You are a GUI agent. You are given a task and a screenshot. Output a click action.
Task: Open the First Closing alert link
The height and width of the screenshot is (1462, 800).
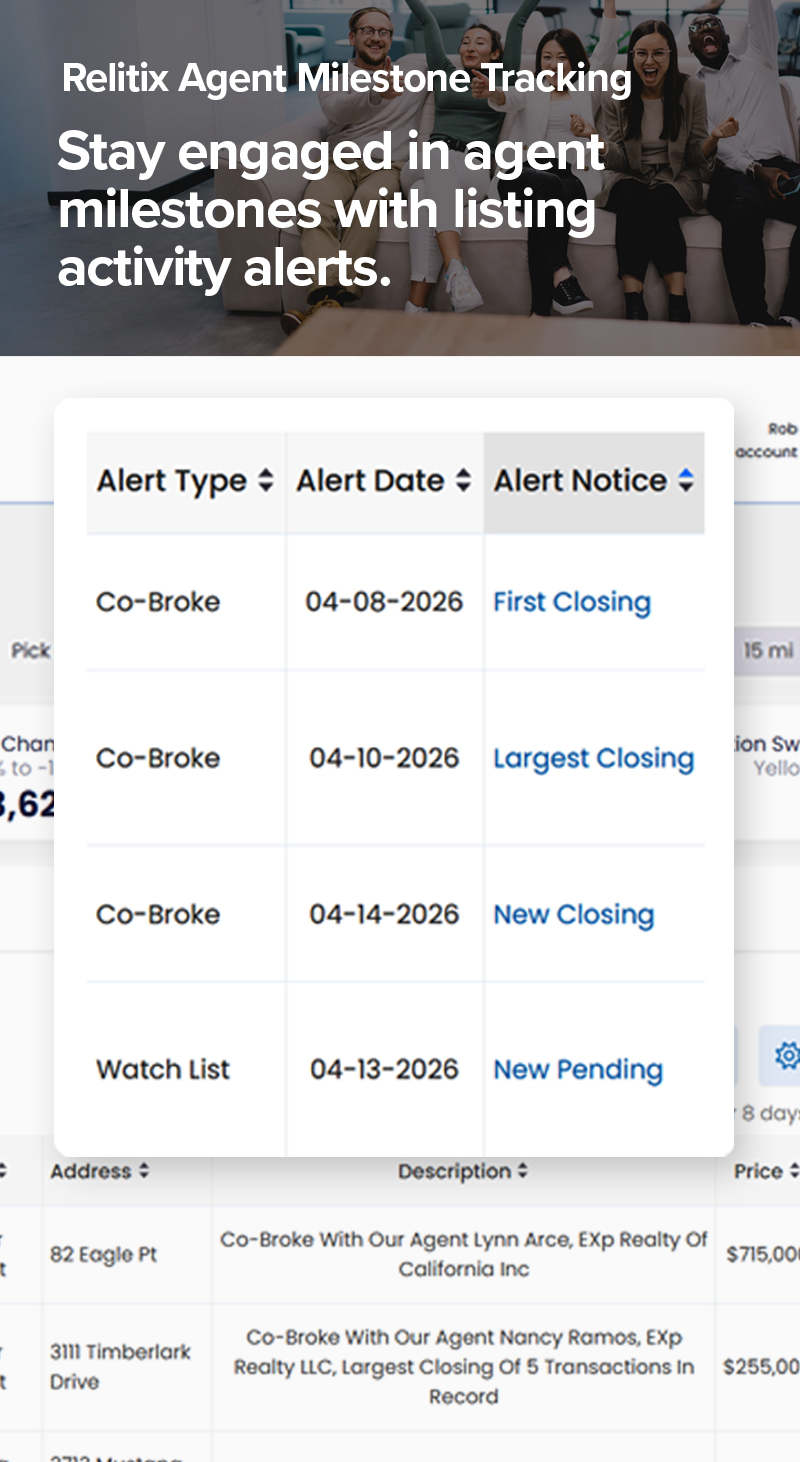pyautogui.click(x=571, y=601)
